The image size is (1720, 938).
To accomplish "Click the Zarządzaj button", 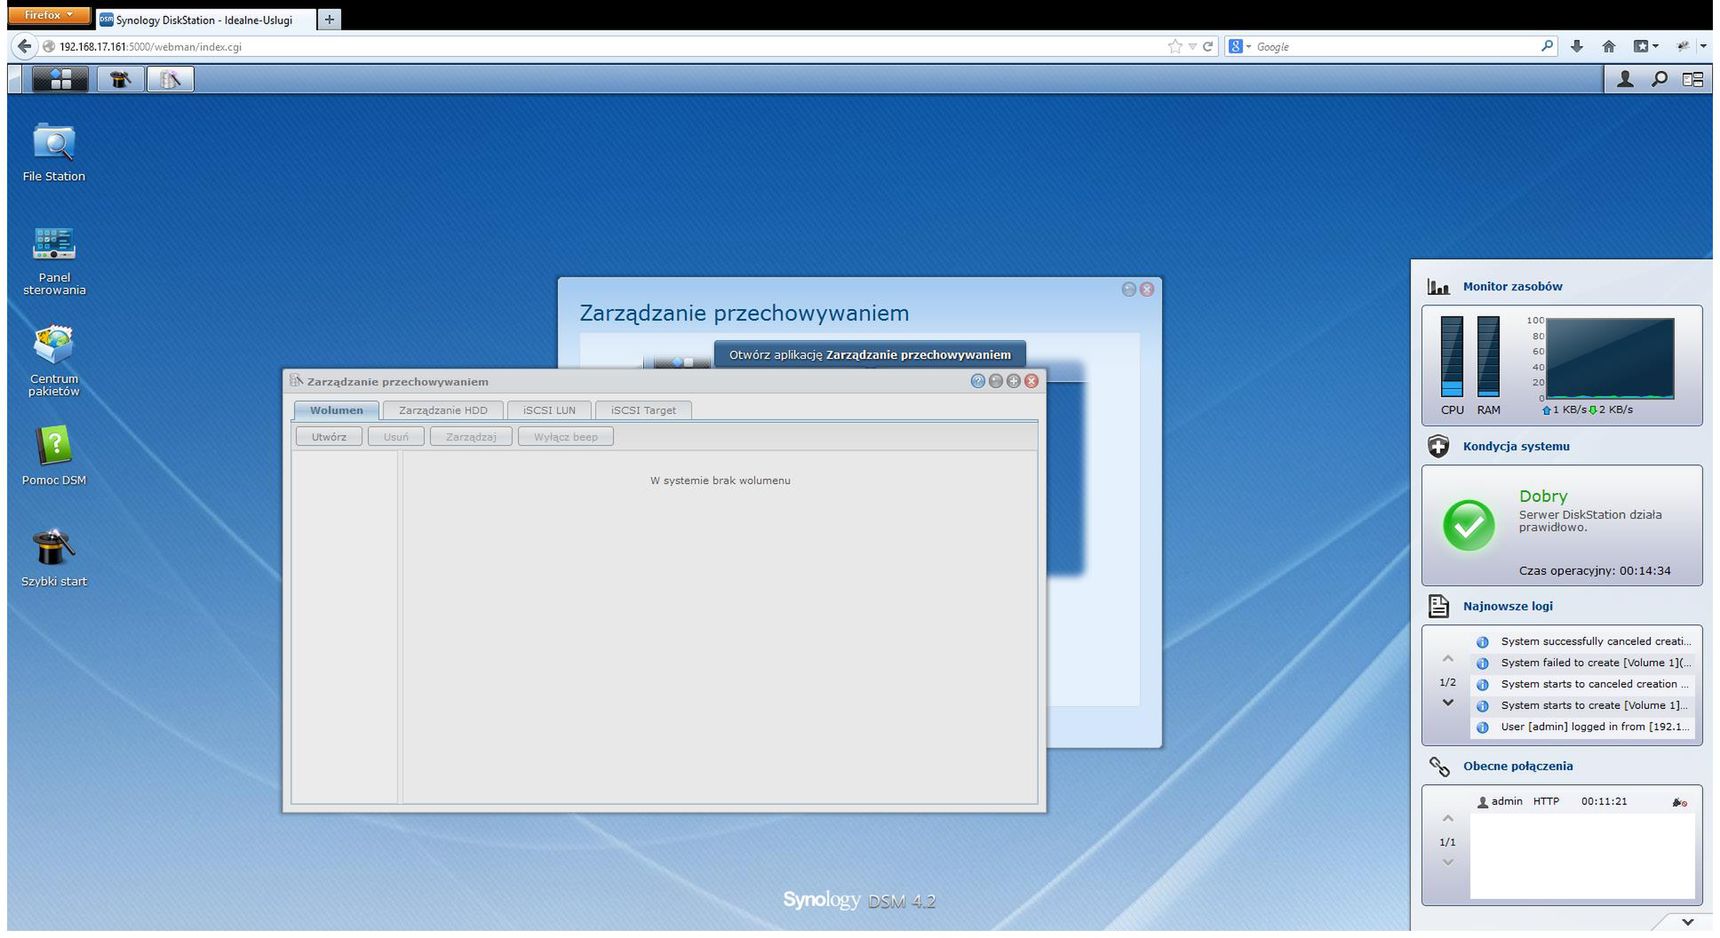I will coord(471,437).
